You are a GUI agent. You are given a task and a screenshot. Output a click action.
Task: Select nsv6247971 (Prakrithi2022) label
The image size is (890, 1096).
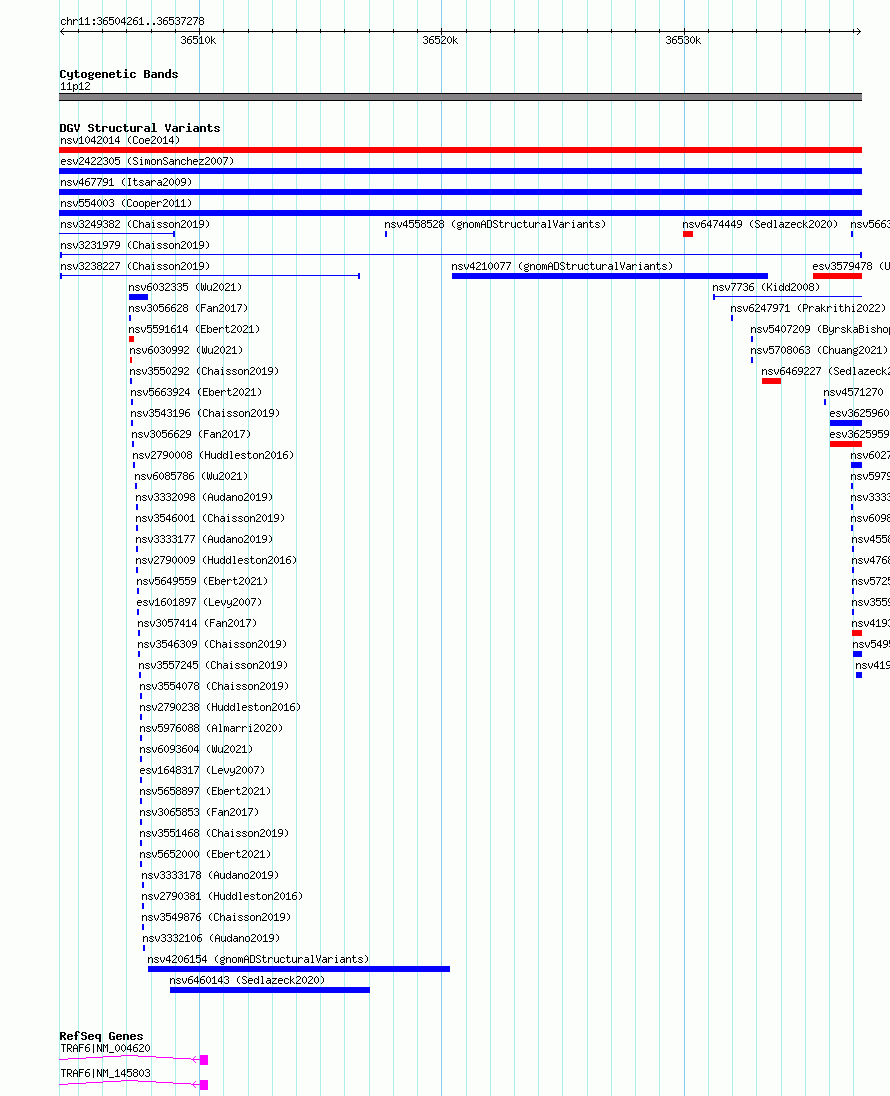[x=808, y=308]
